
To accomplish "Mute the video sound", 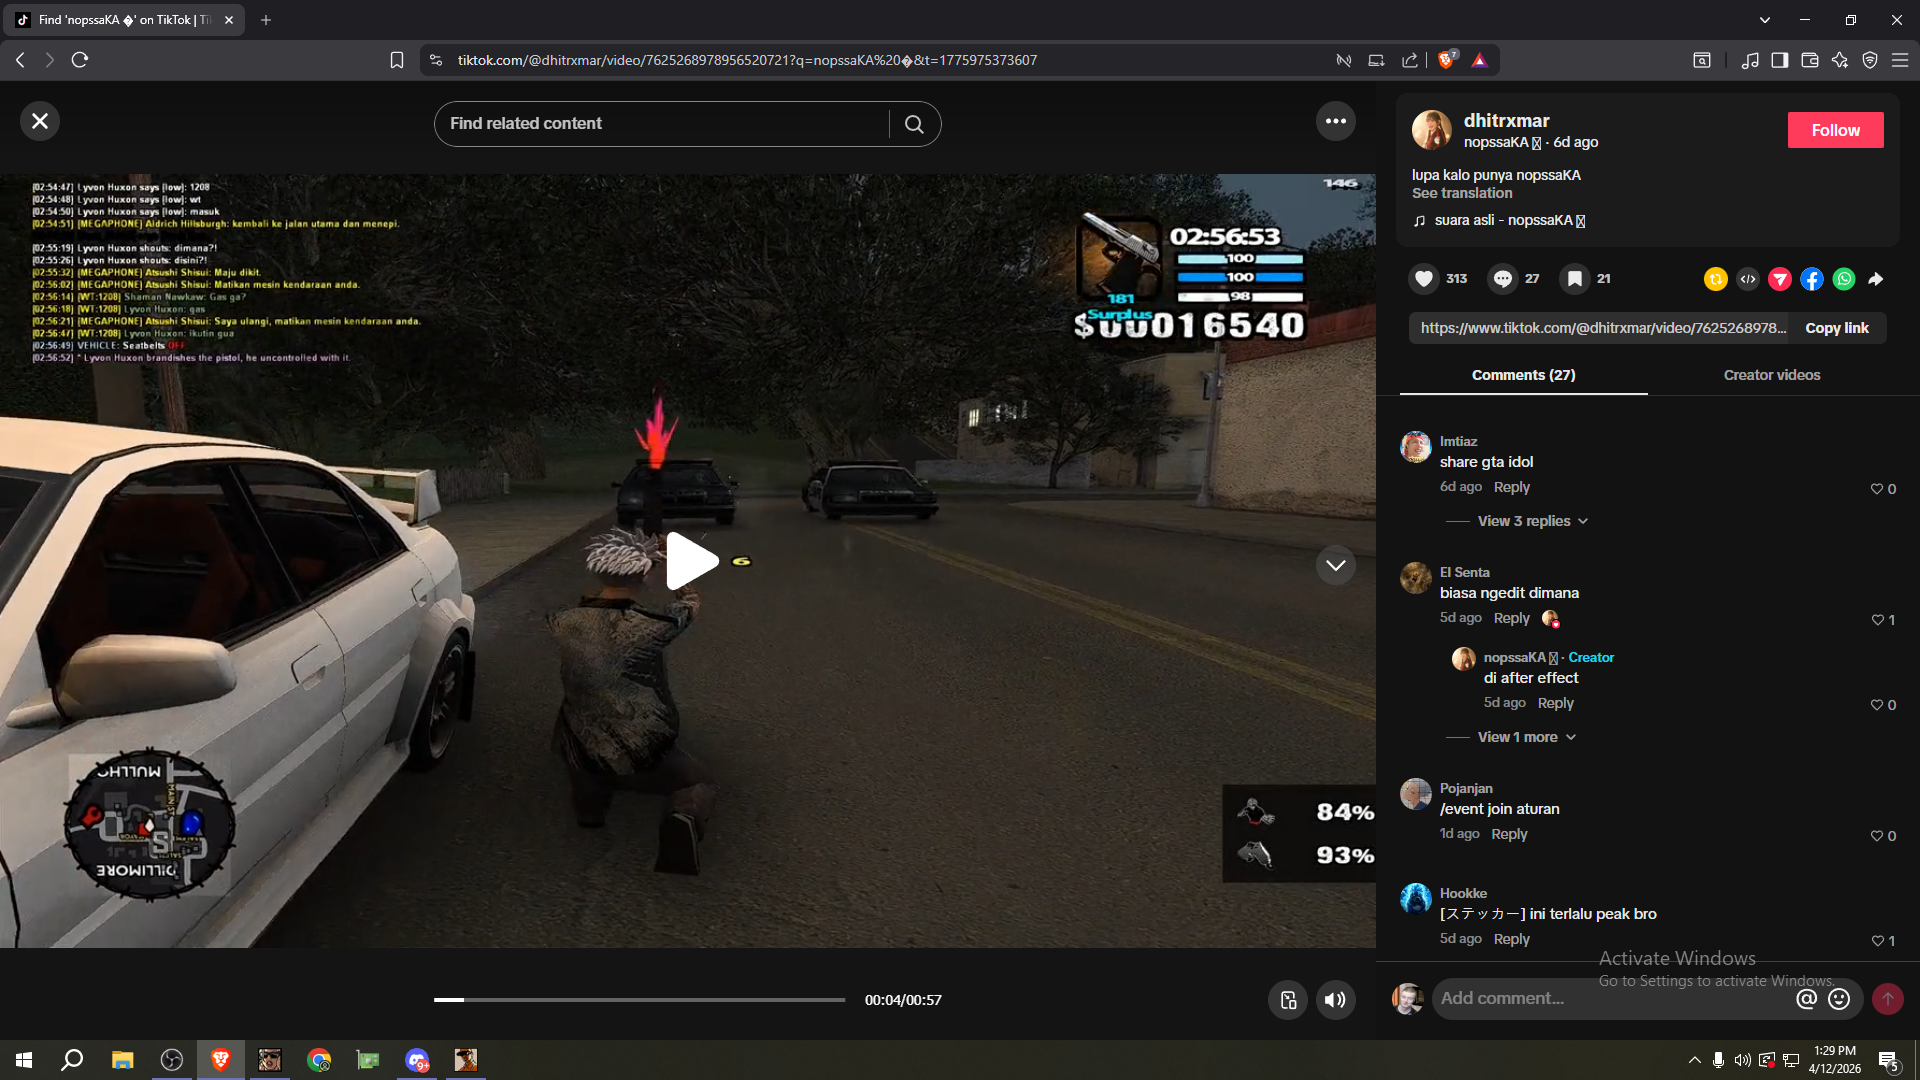I will (x=1335, y=1000).
